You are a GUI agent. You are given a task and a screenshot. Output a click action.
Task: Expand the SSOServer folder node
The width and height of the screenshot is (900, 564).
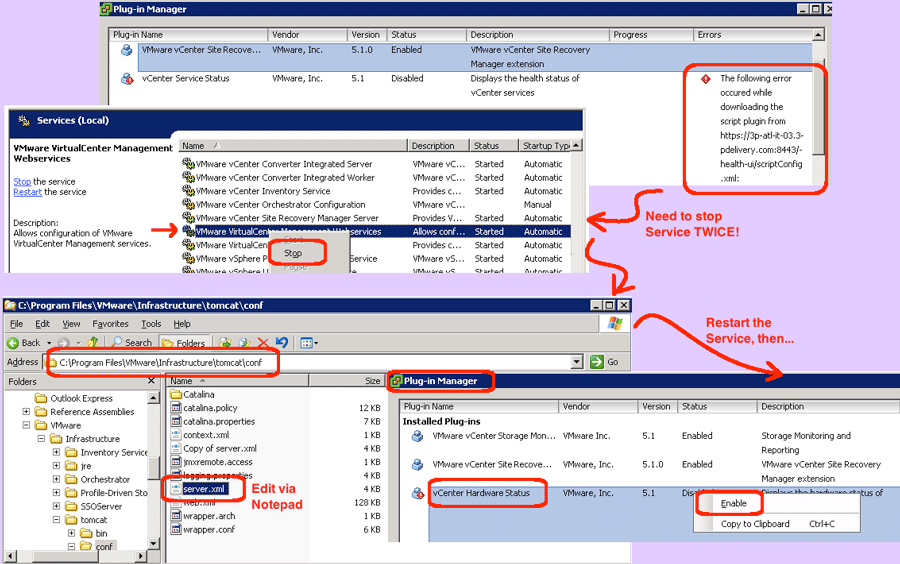click(x=56, y=506)
